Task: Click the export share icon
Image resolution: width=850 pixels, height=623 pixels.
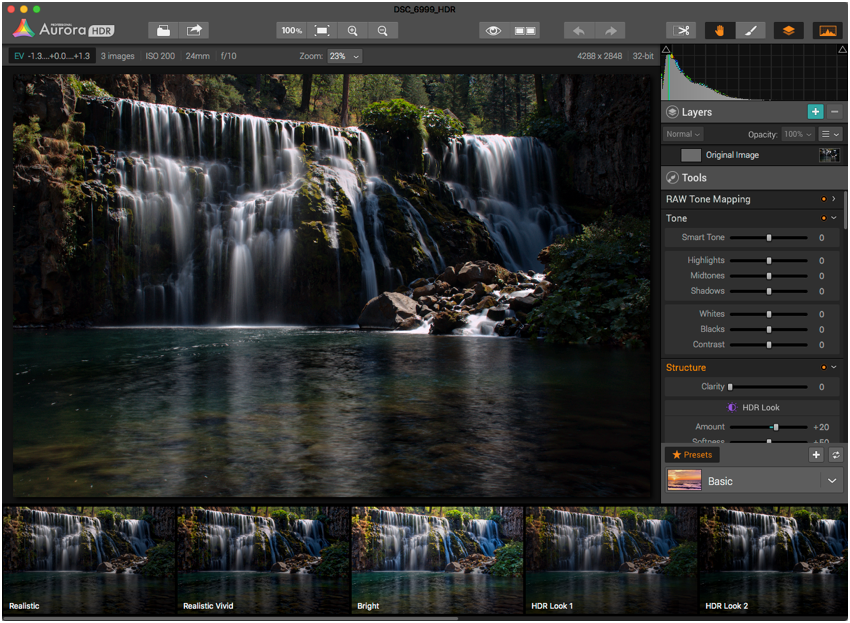Action: [194, 31]
